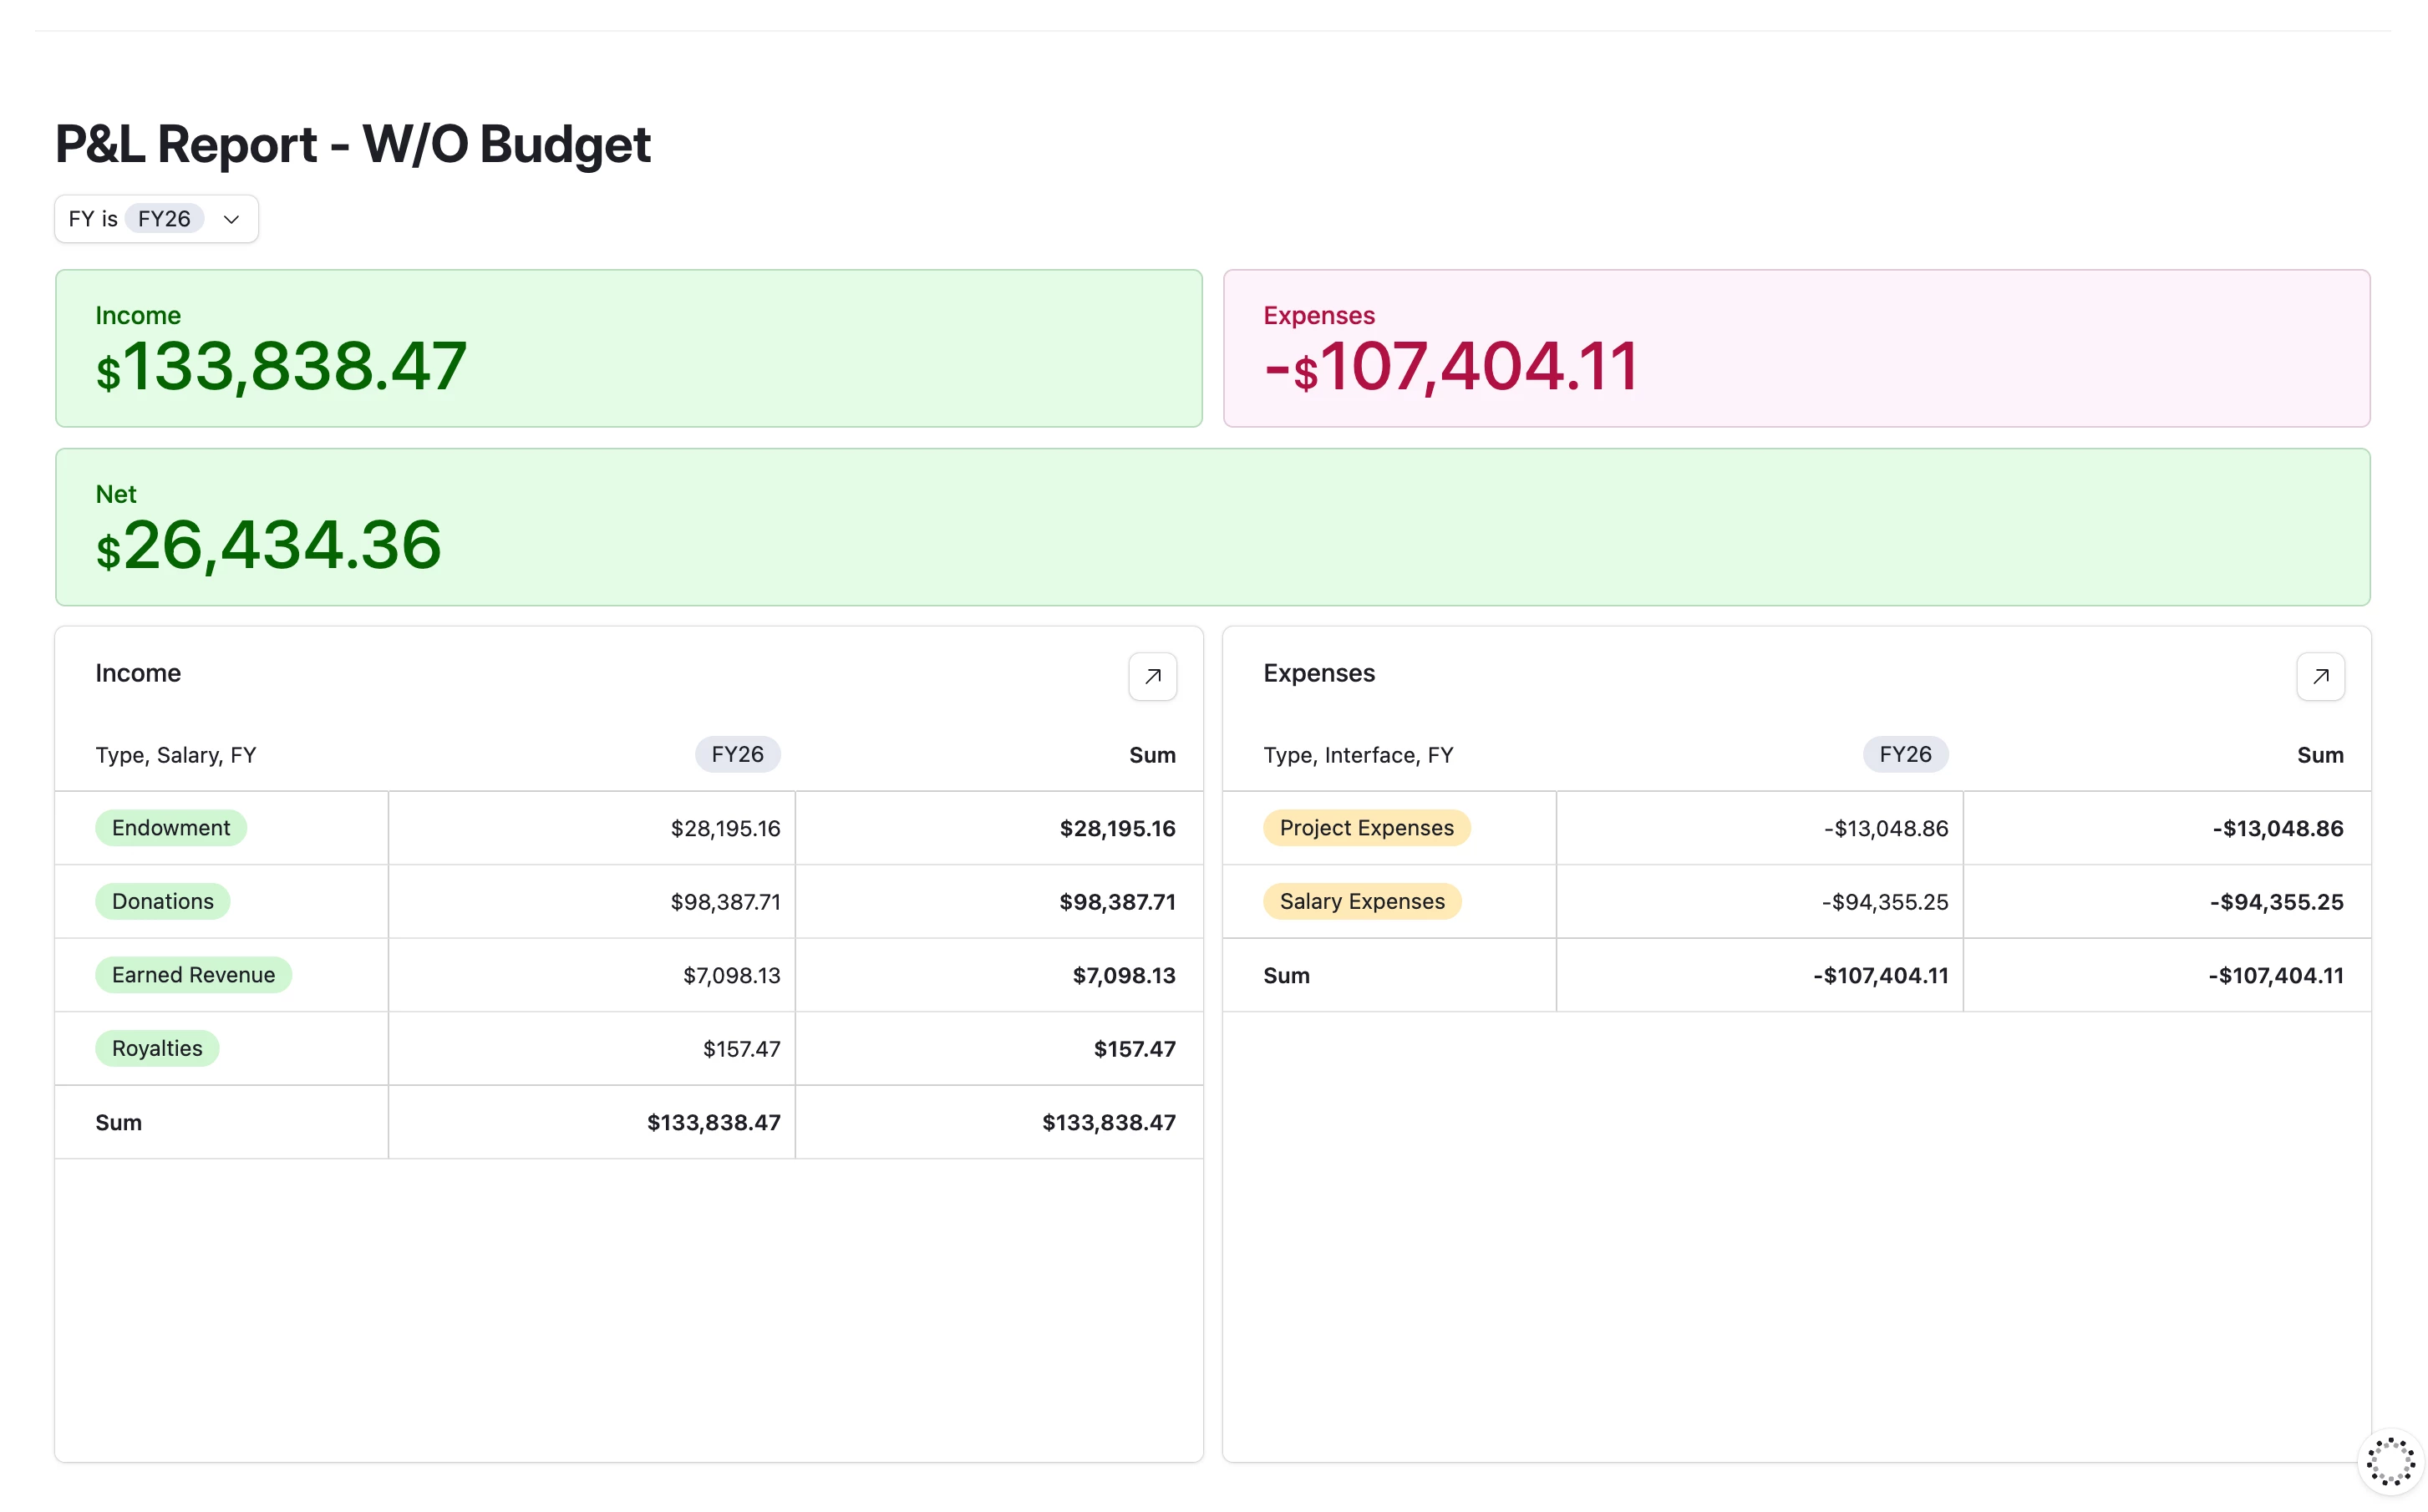Click the chevron in the FY filter
2428x1512 pixels.
[231, 219]
